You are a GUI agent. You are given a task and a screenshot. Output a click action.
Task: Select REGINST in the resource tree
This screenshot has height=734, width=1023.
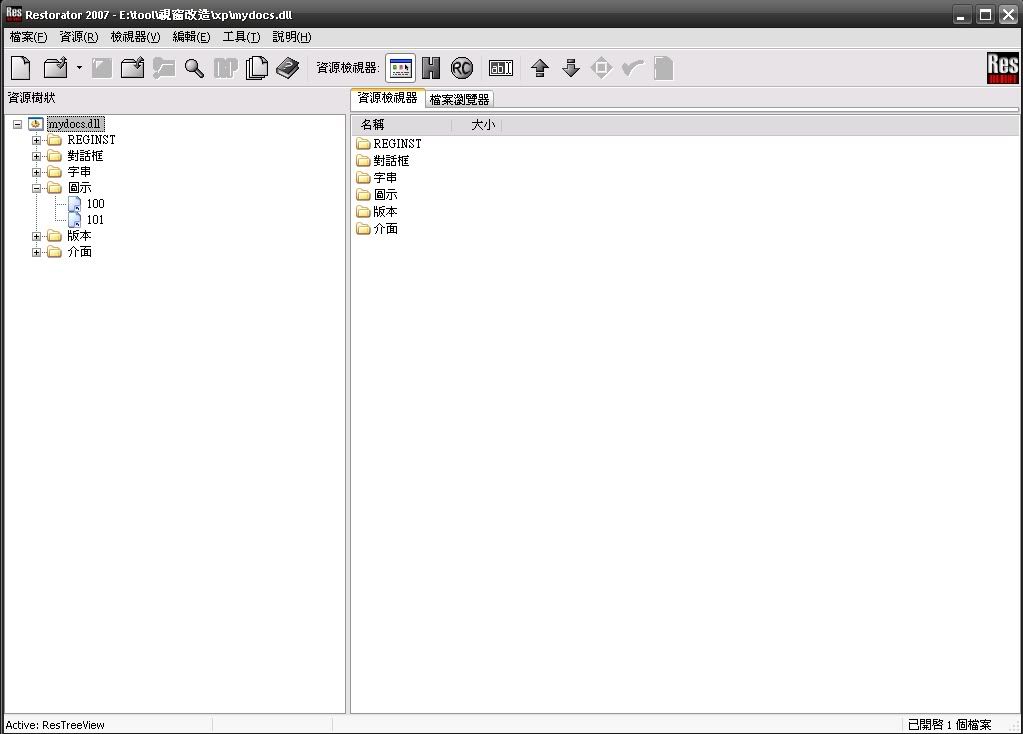point(91,140)
